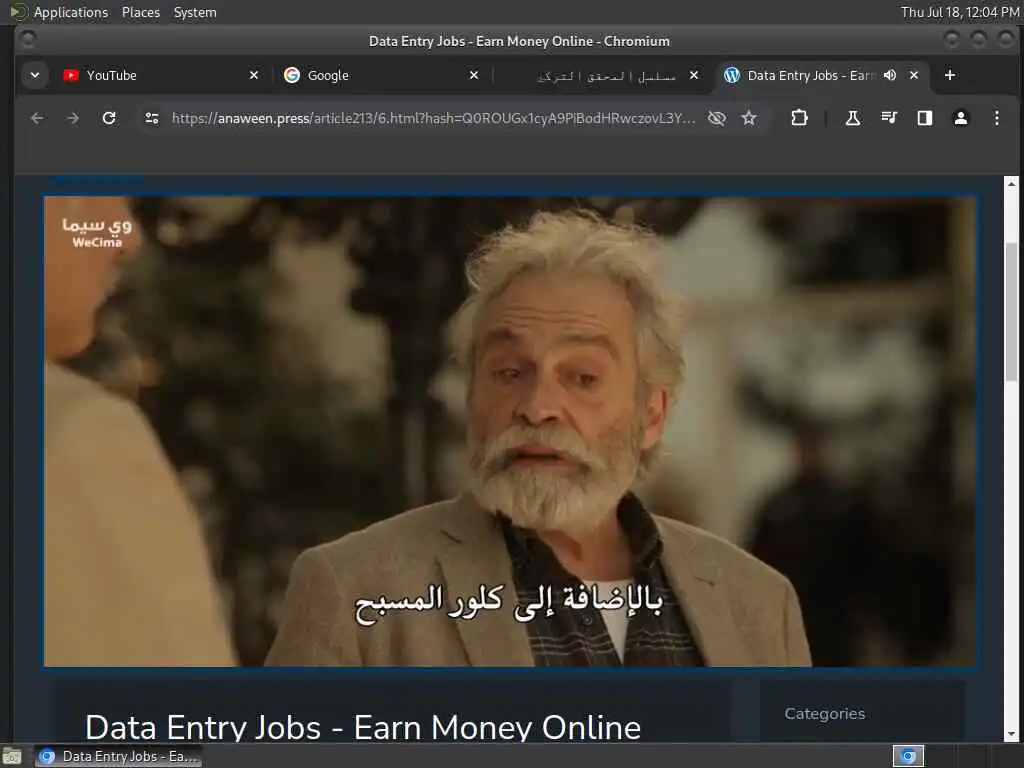1024x768 pixels.
Task: Click scrollbar up arrow
Action: (1011, 183)
